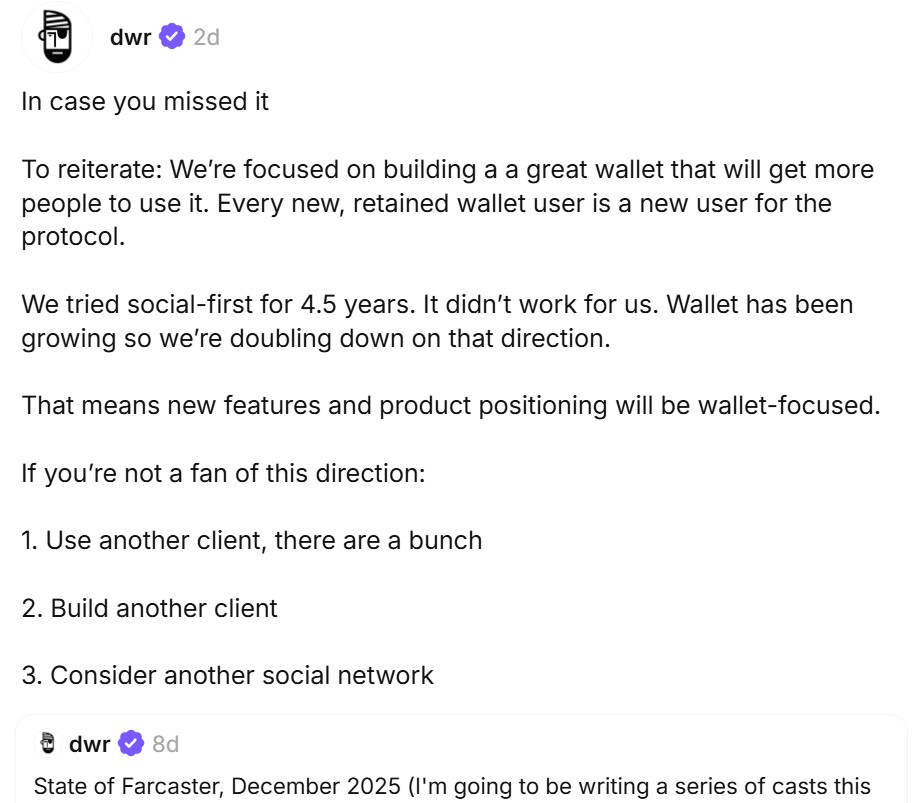The image size is (921, 803).
Task: Click the word "protocol." in the post
Action: [74, 237]
